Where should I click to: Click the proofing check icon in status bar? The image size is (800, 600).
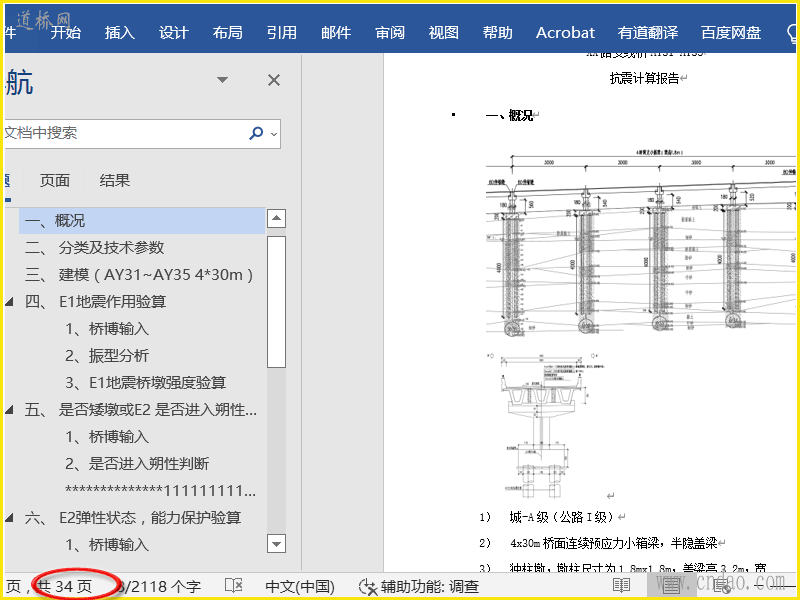coord(233,586)
